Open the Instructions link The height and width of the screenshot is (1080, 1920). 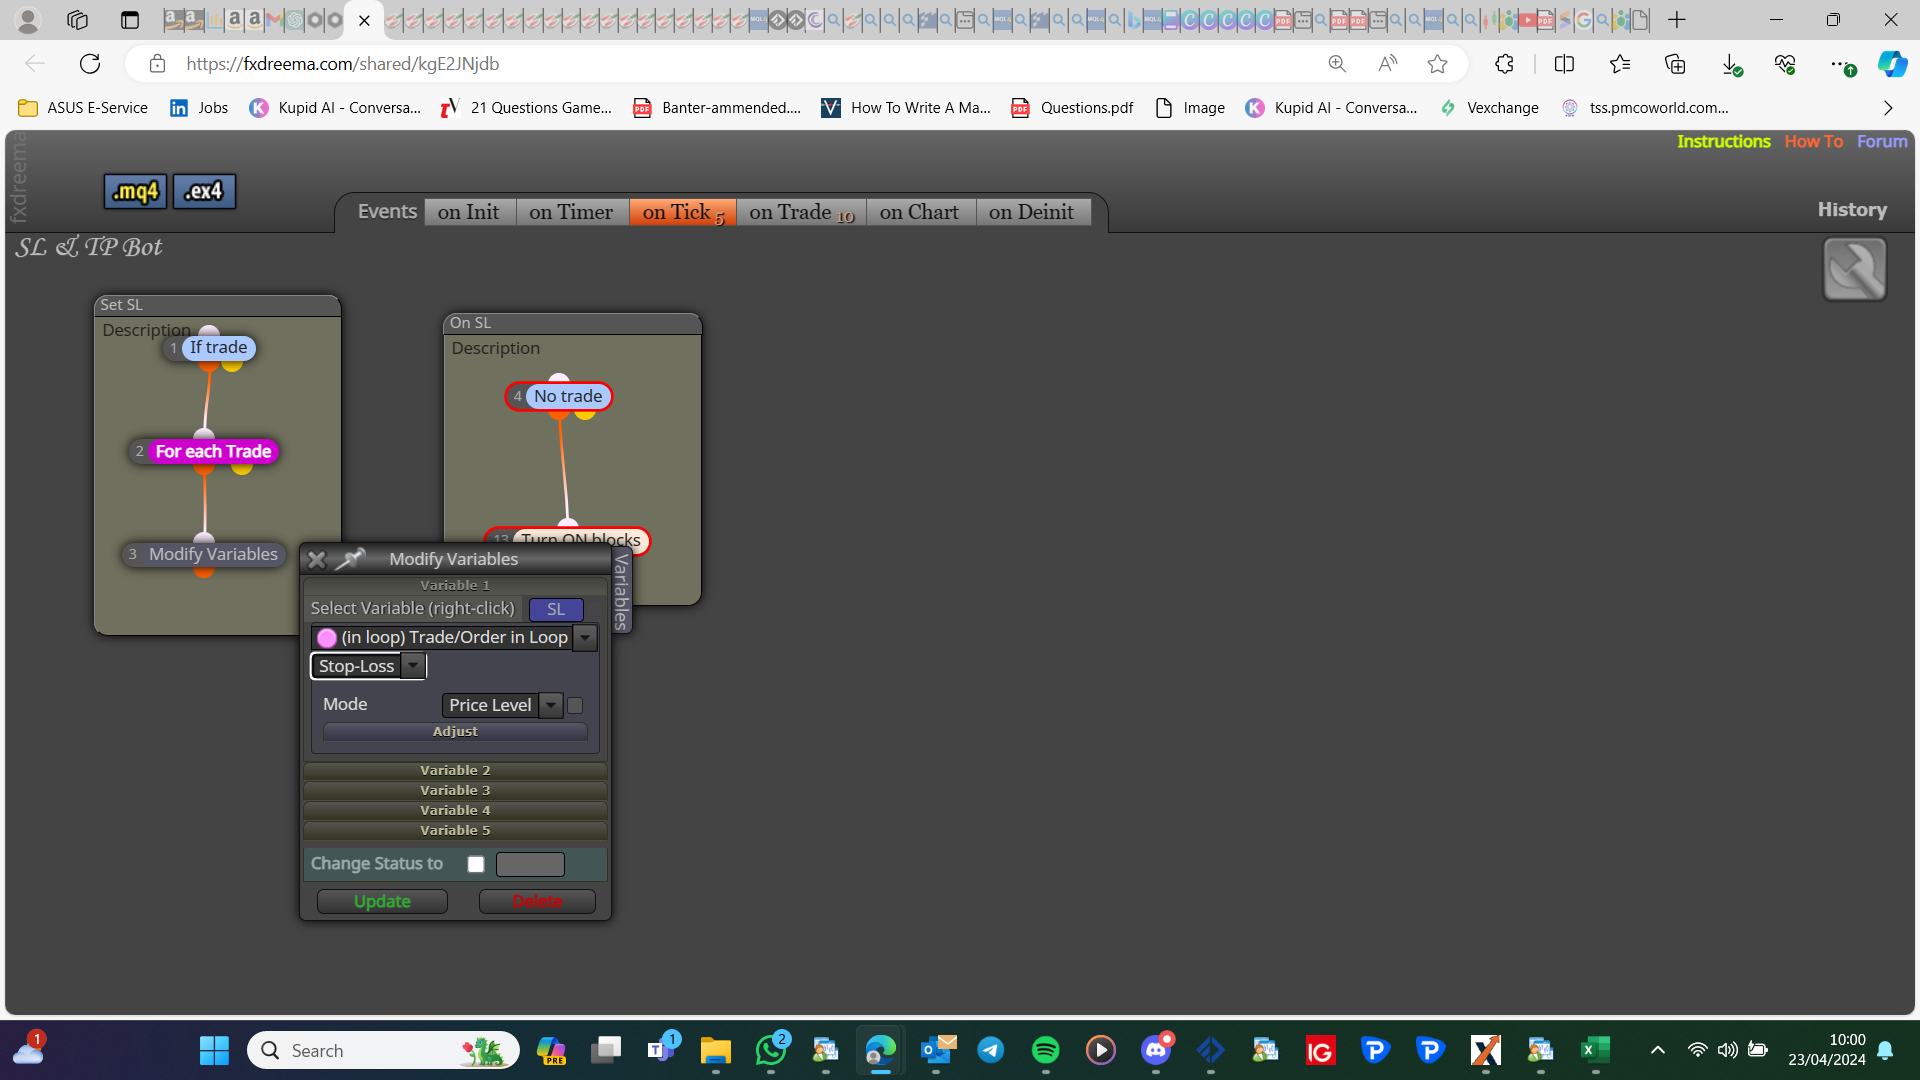(1724, 142)
